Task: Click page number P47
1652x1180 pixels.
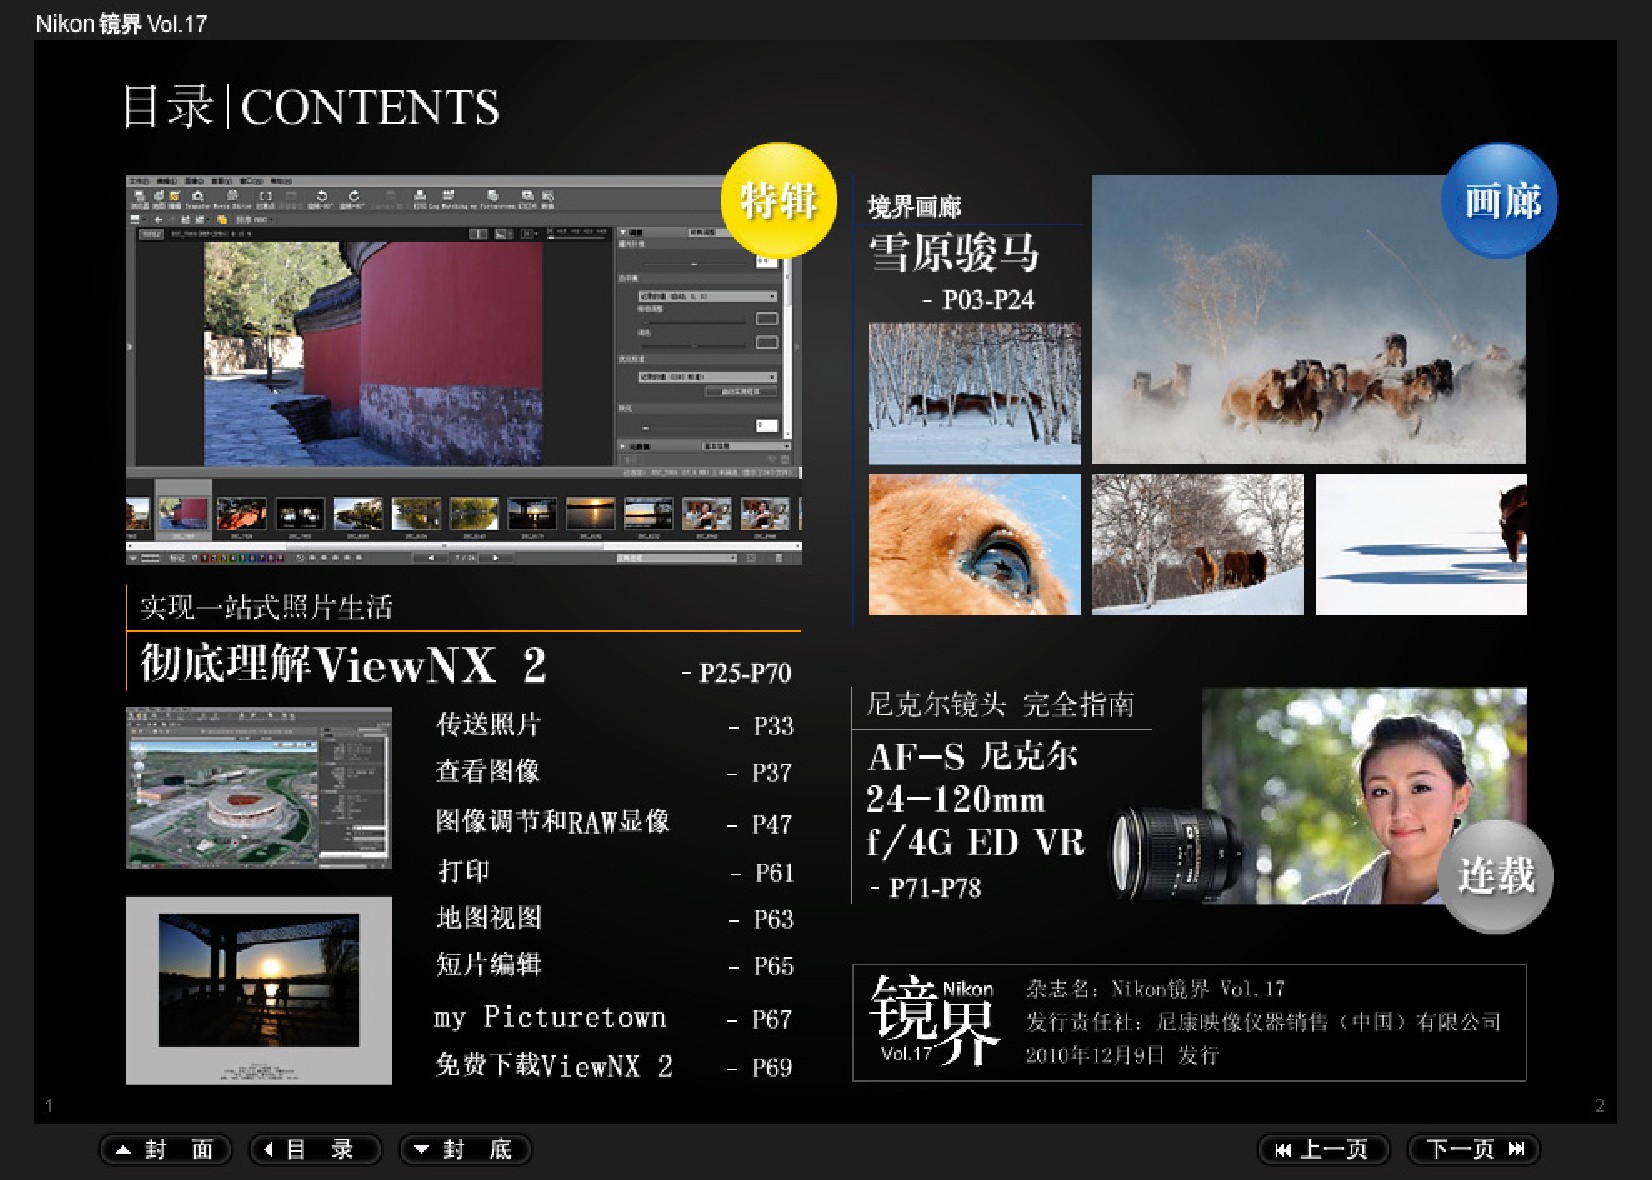Action: pyautogui.click(x=772, y=824)
